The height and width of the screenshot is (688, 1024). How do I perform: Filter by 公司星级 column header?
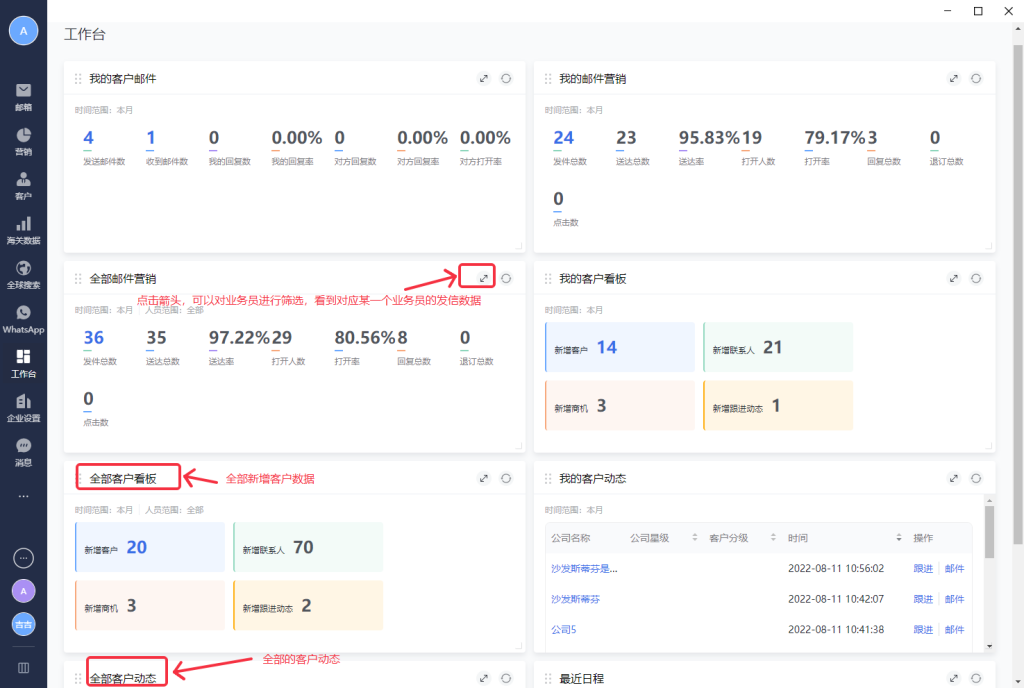695,538
